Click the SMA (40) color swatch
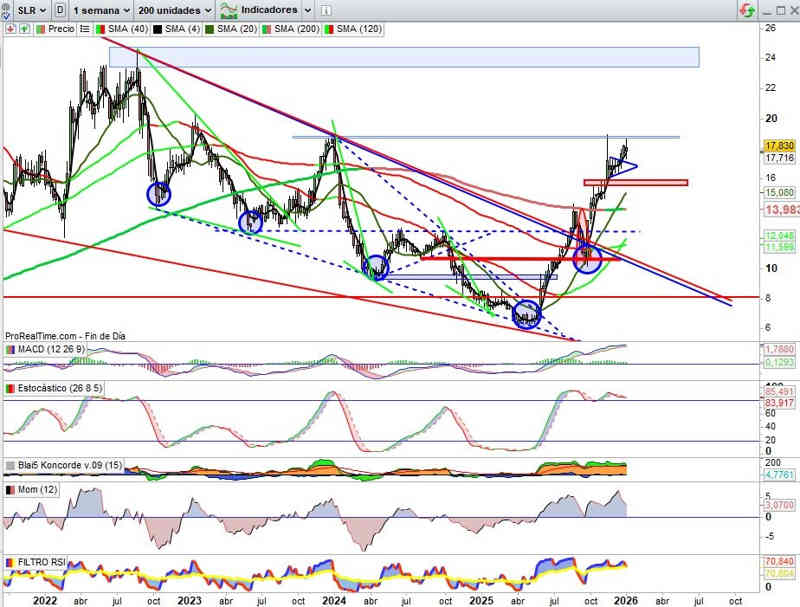 tap(101, 29)
